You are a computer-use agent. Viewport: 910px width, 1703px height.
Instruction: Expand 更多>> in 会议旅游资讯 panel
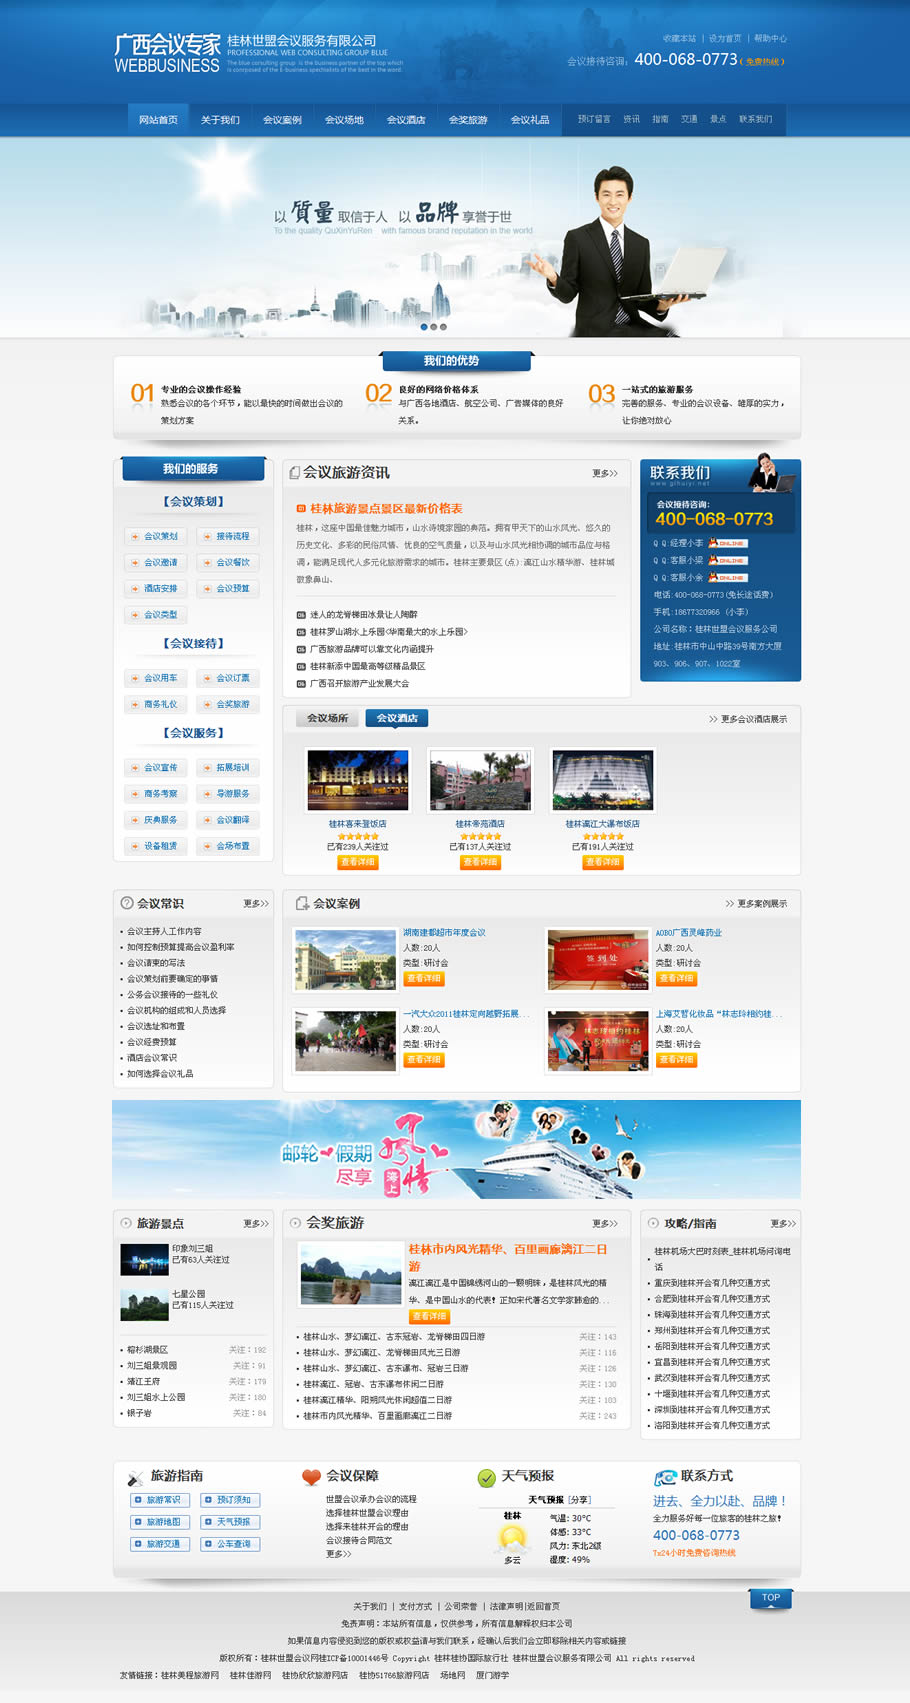tap(604, 473)
